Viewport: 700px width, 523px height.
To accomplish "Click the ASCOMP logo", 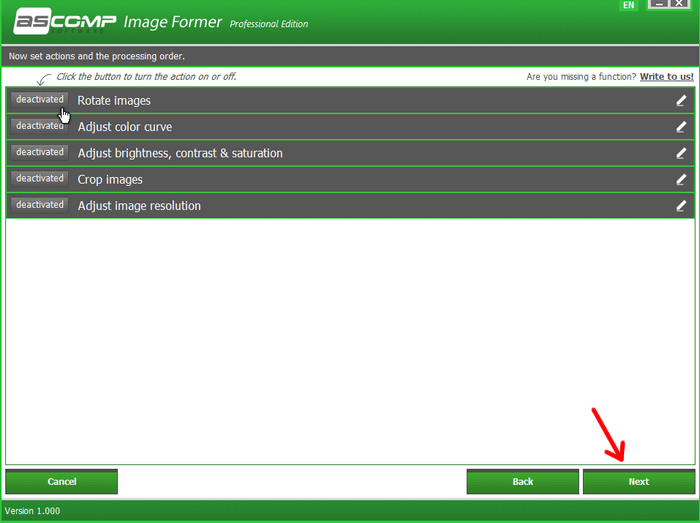I will [65, 21].
